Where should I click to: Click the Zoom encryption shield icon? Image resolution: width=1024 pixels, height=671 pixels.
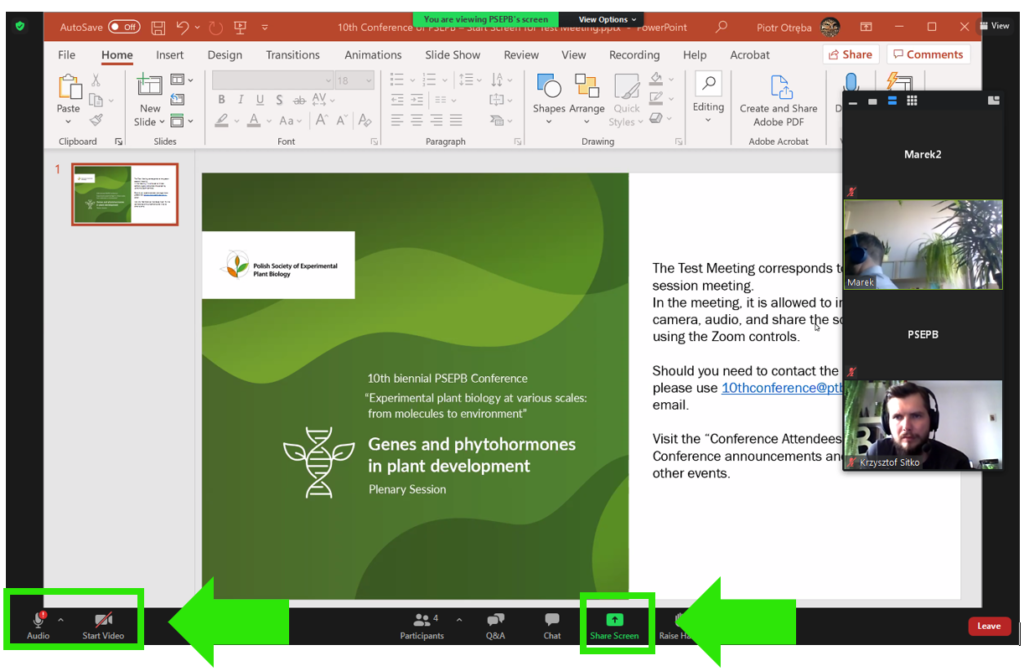pos(20,26)
